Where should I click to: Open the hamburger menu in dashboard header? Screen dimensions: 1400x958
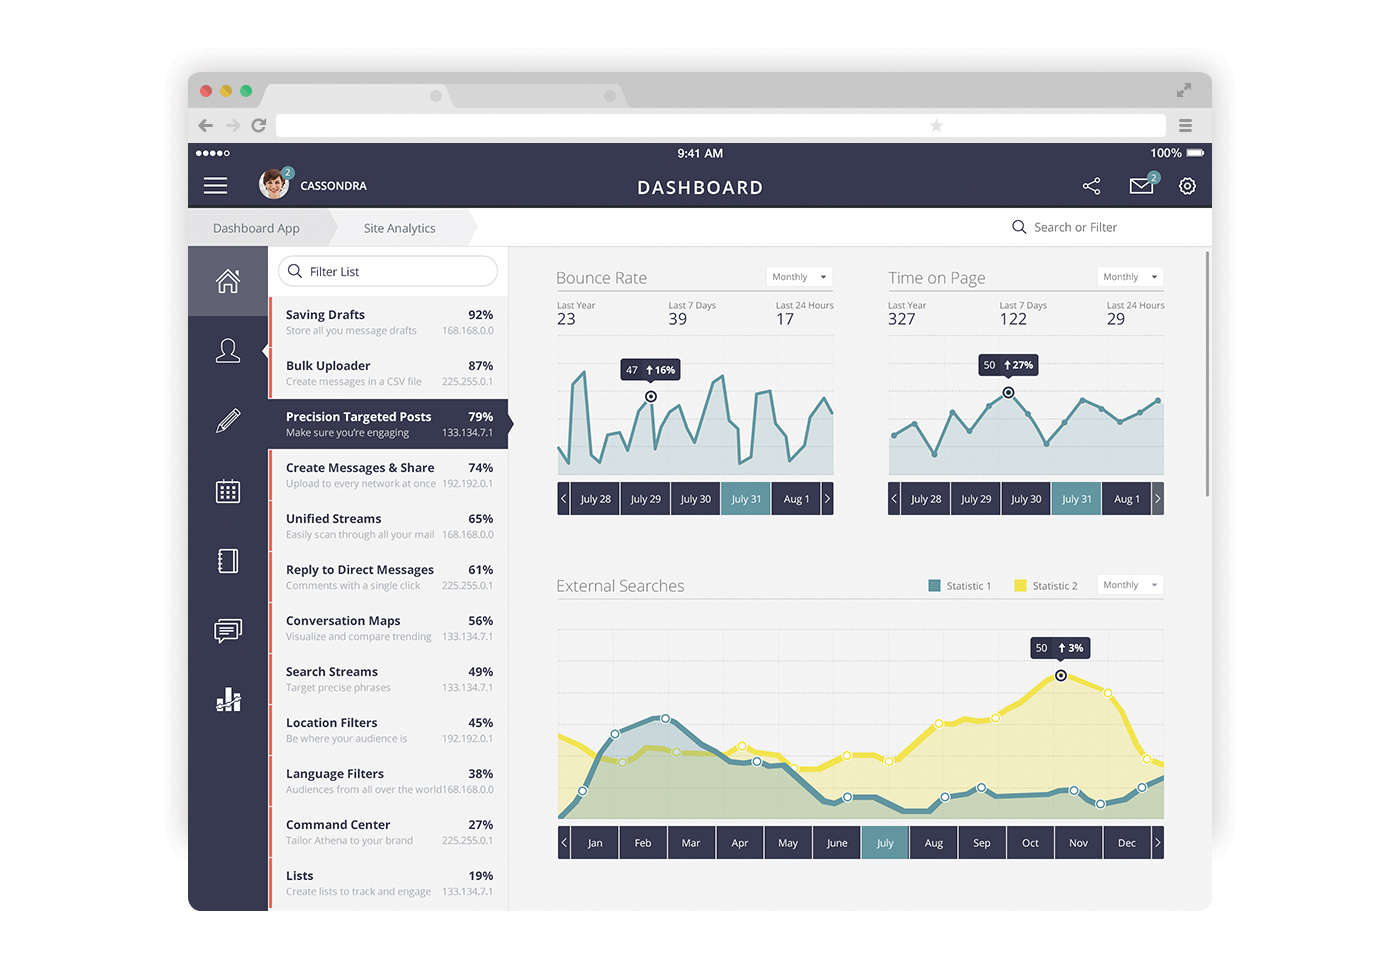(x=215, y=186)
